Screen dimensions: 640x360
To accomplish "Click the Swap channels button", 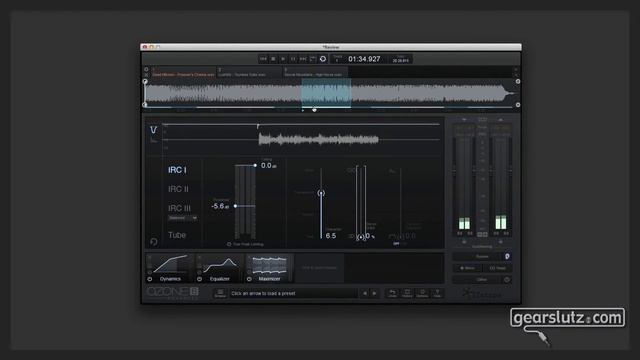I will (x=497, y=268).
